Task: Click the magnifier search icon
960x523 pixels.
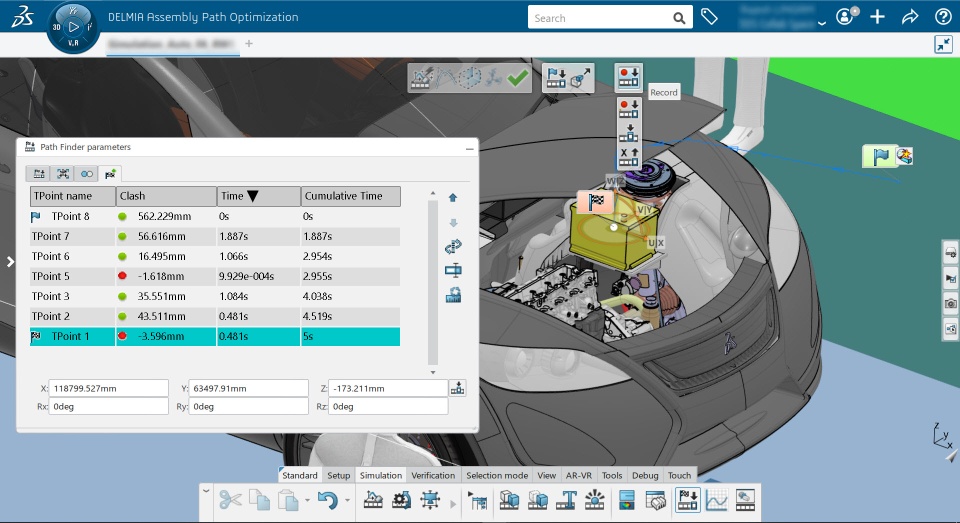Action: (x=679, y=18)
